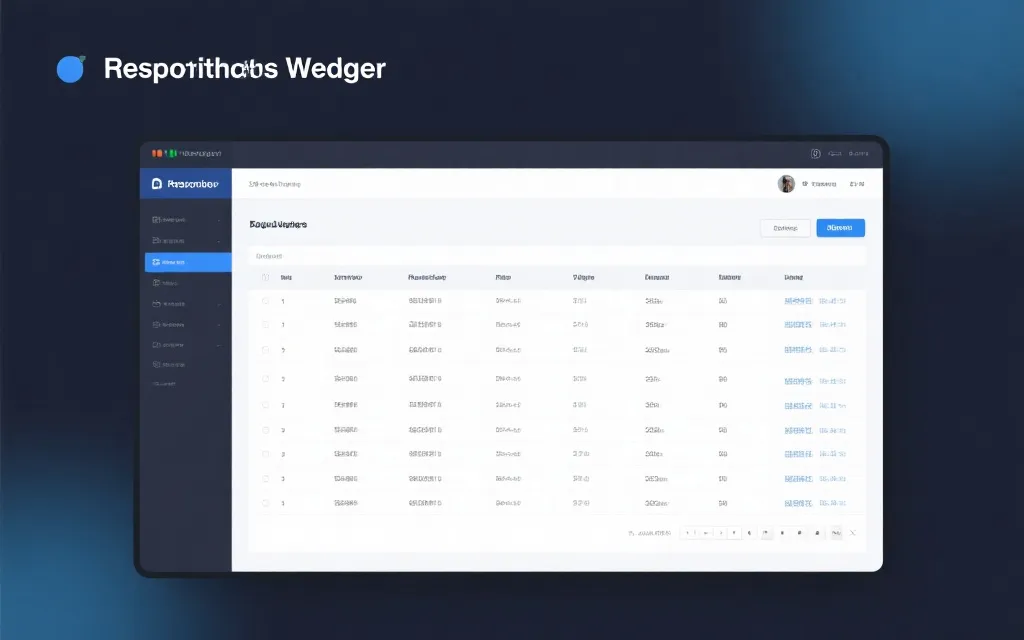Toggle the select-all checkbox in the table header
Screen dimensions: 1024x640
265,277
